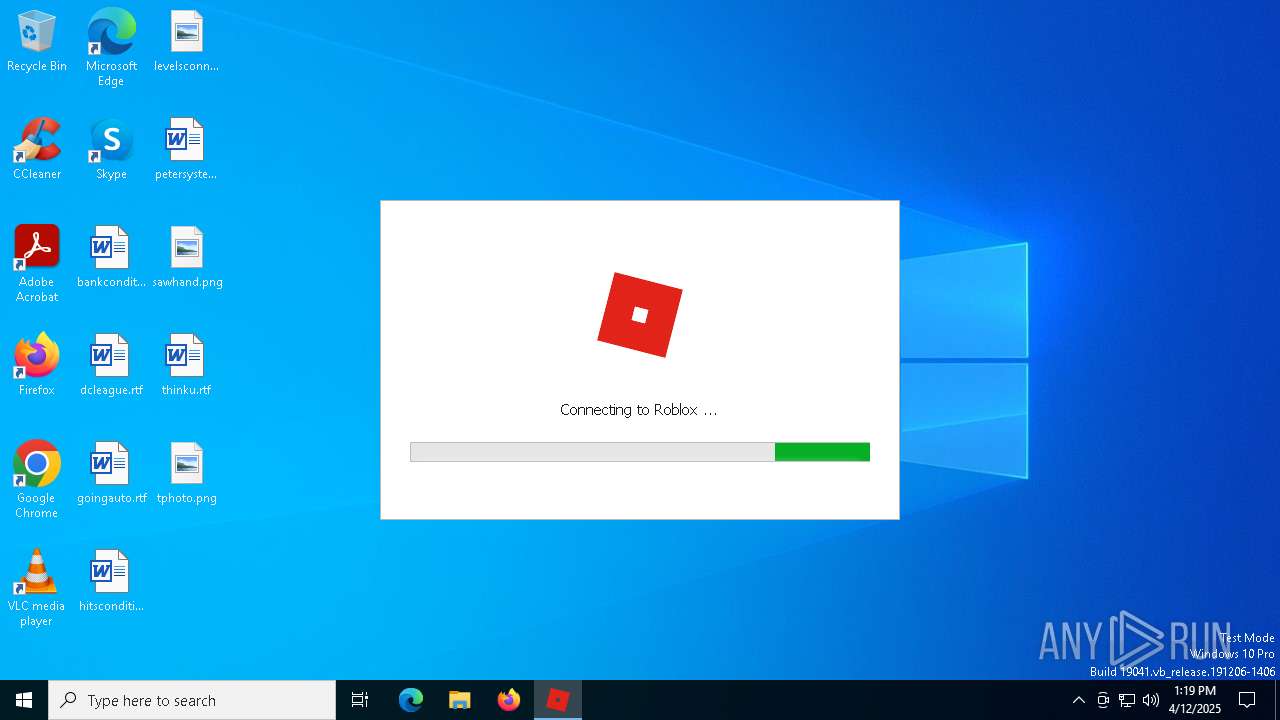Select the tphoto.png image file
Image resolution: width=1280 pixels, height=720 pixels.
tap(186, 474)
